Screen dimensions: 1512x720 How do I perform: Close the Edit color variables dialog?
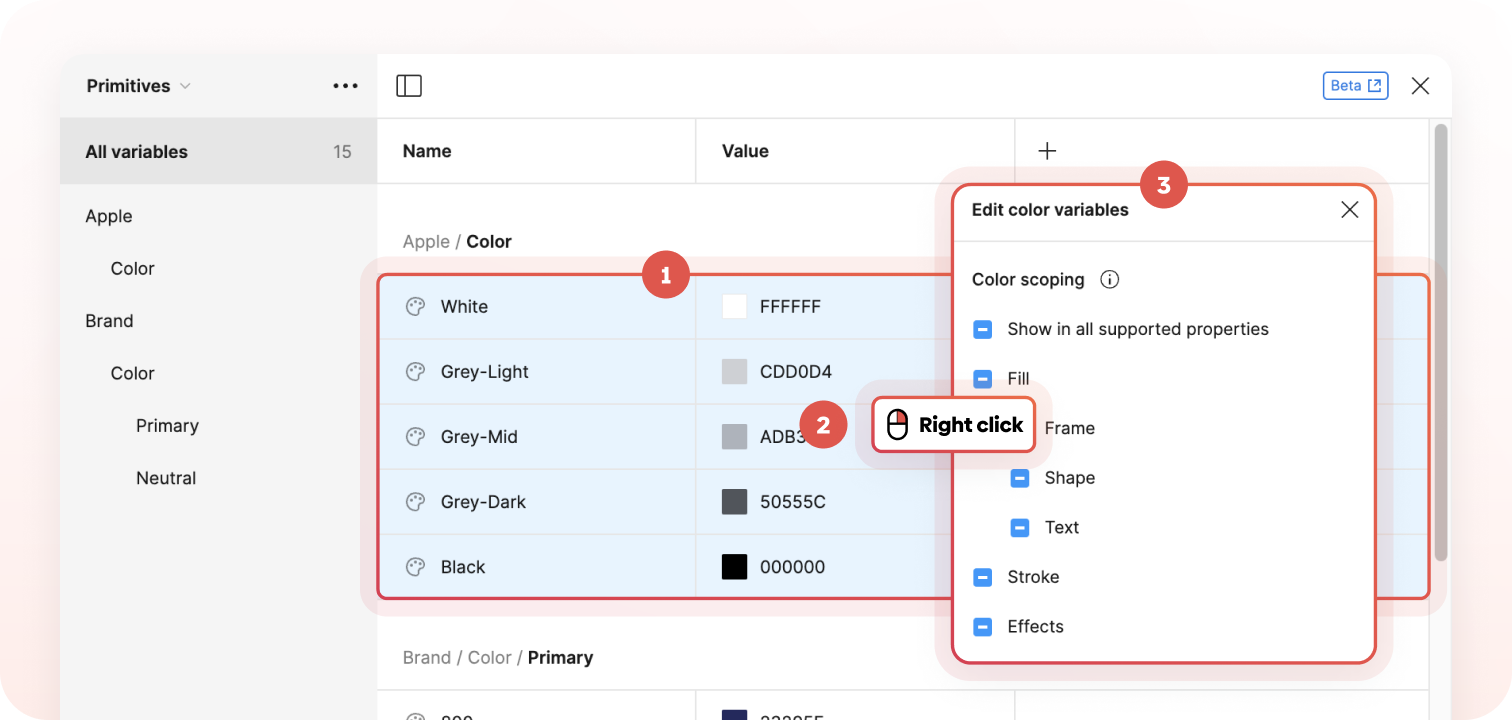[x=1349, y=209]
